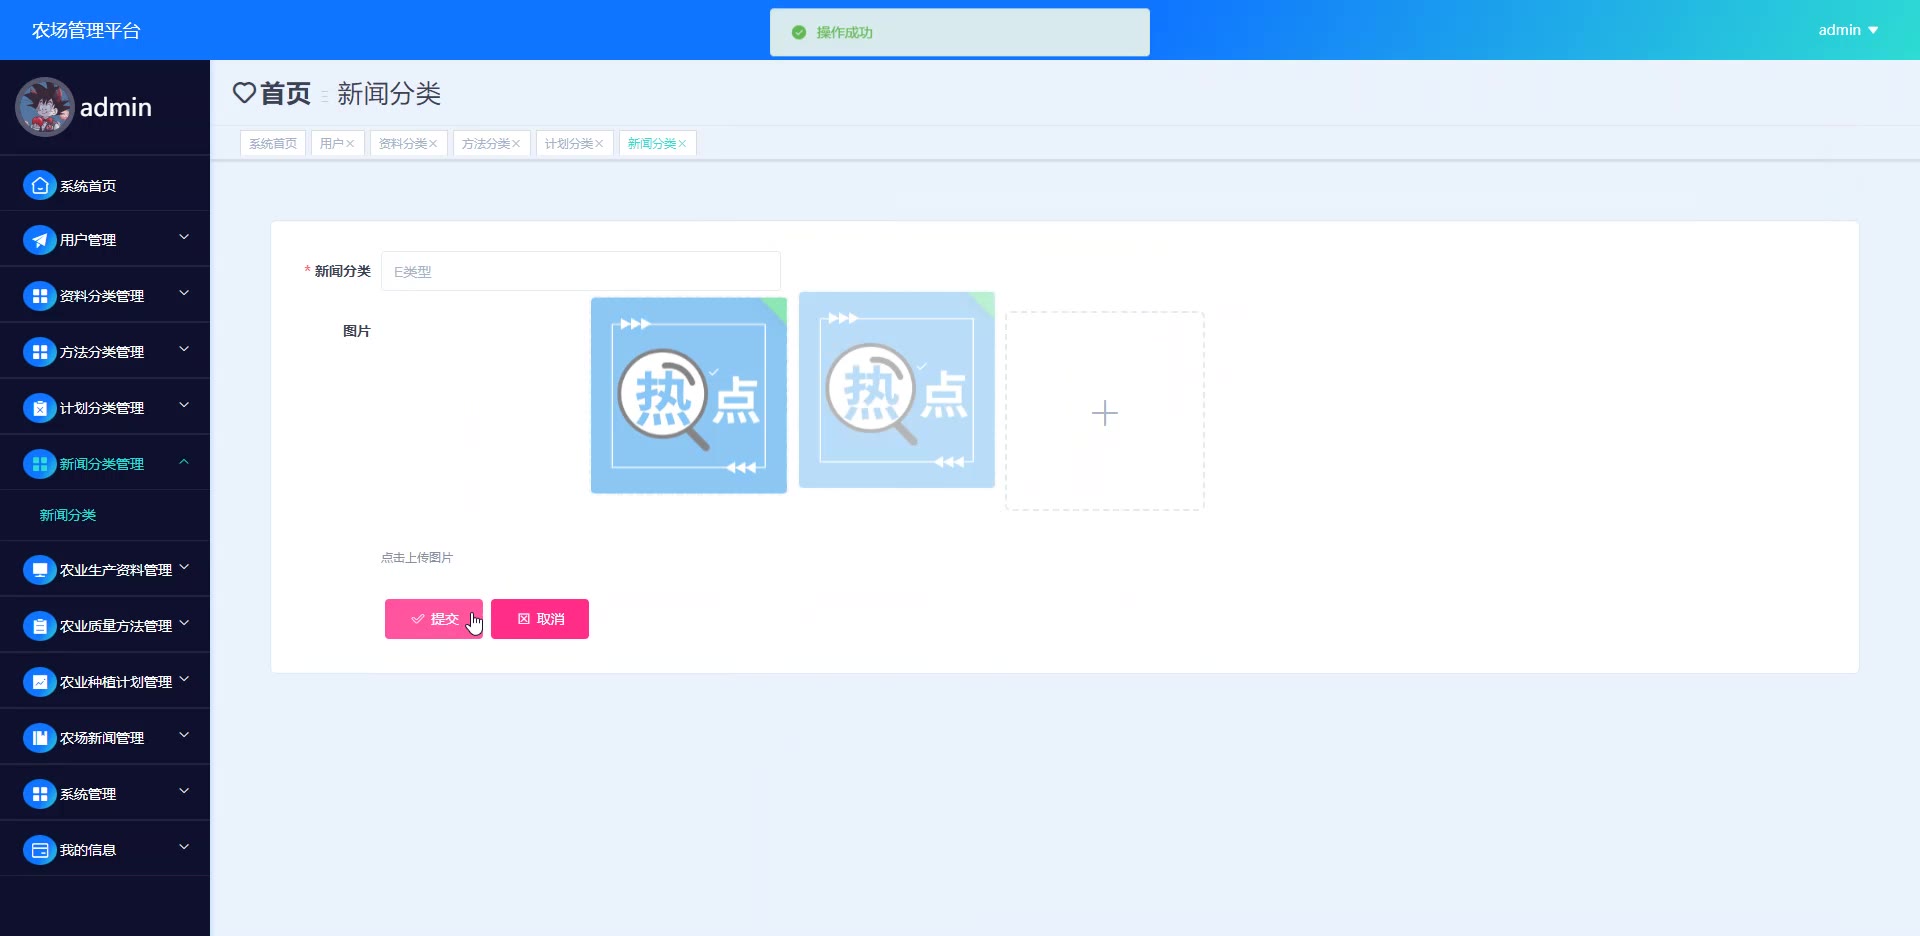Click the plus icon to upload image

1105,413
